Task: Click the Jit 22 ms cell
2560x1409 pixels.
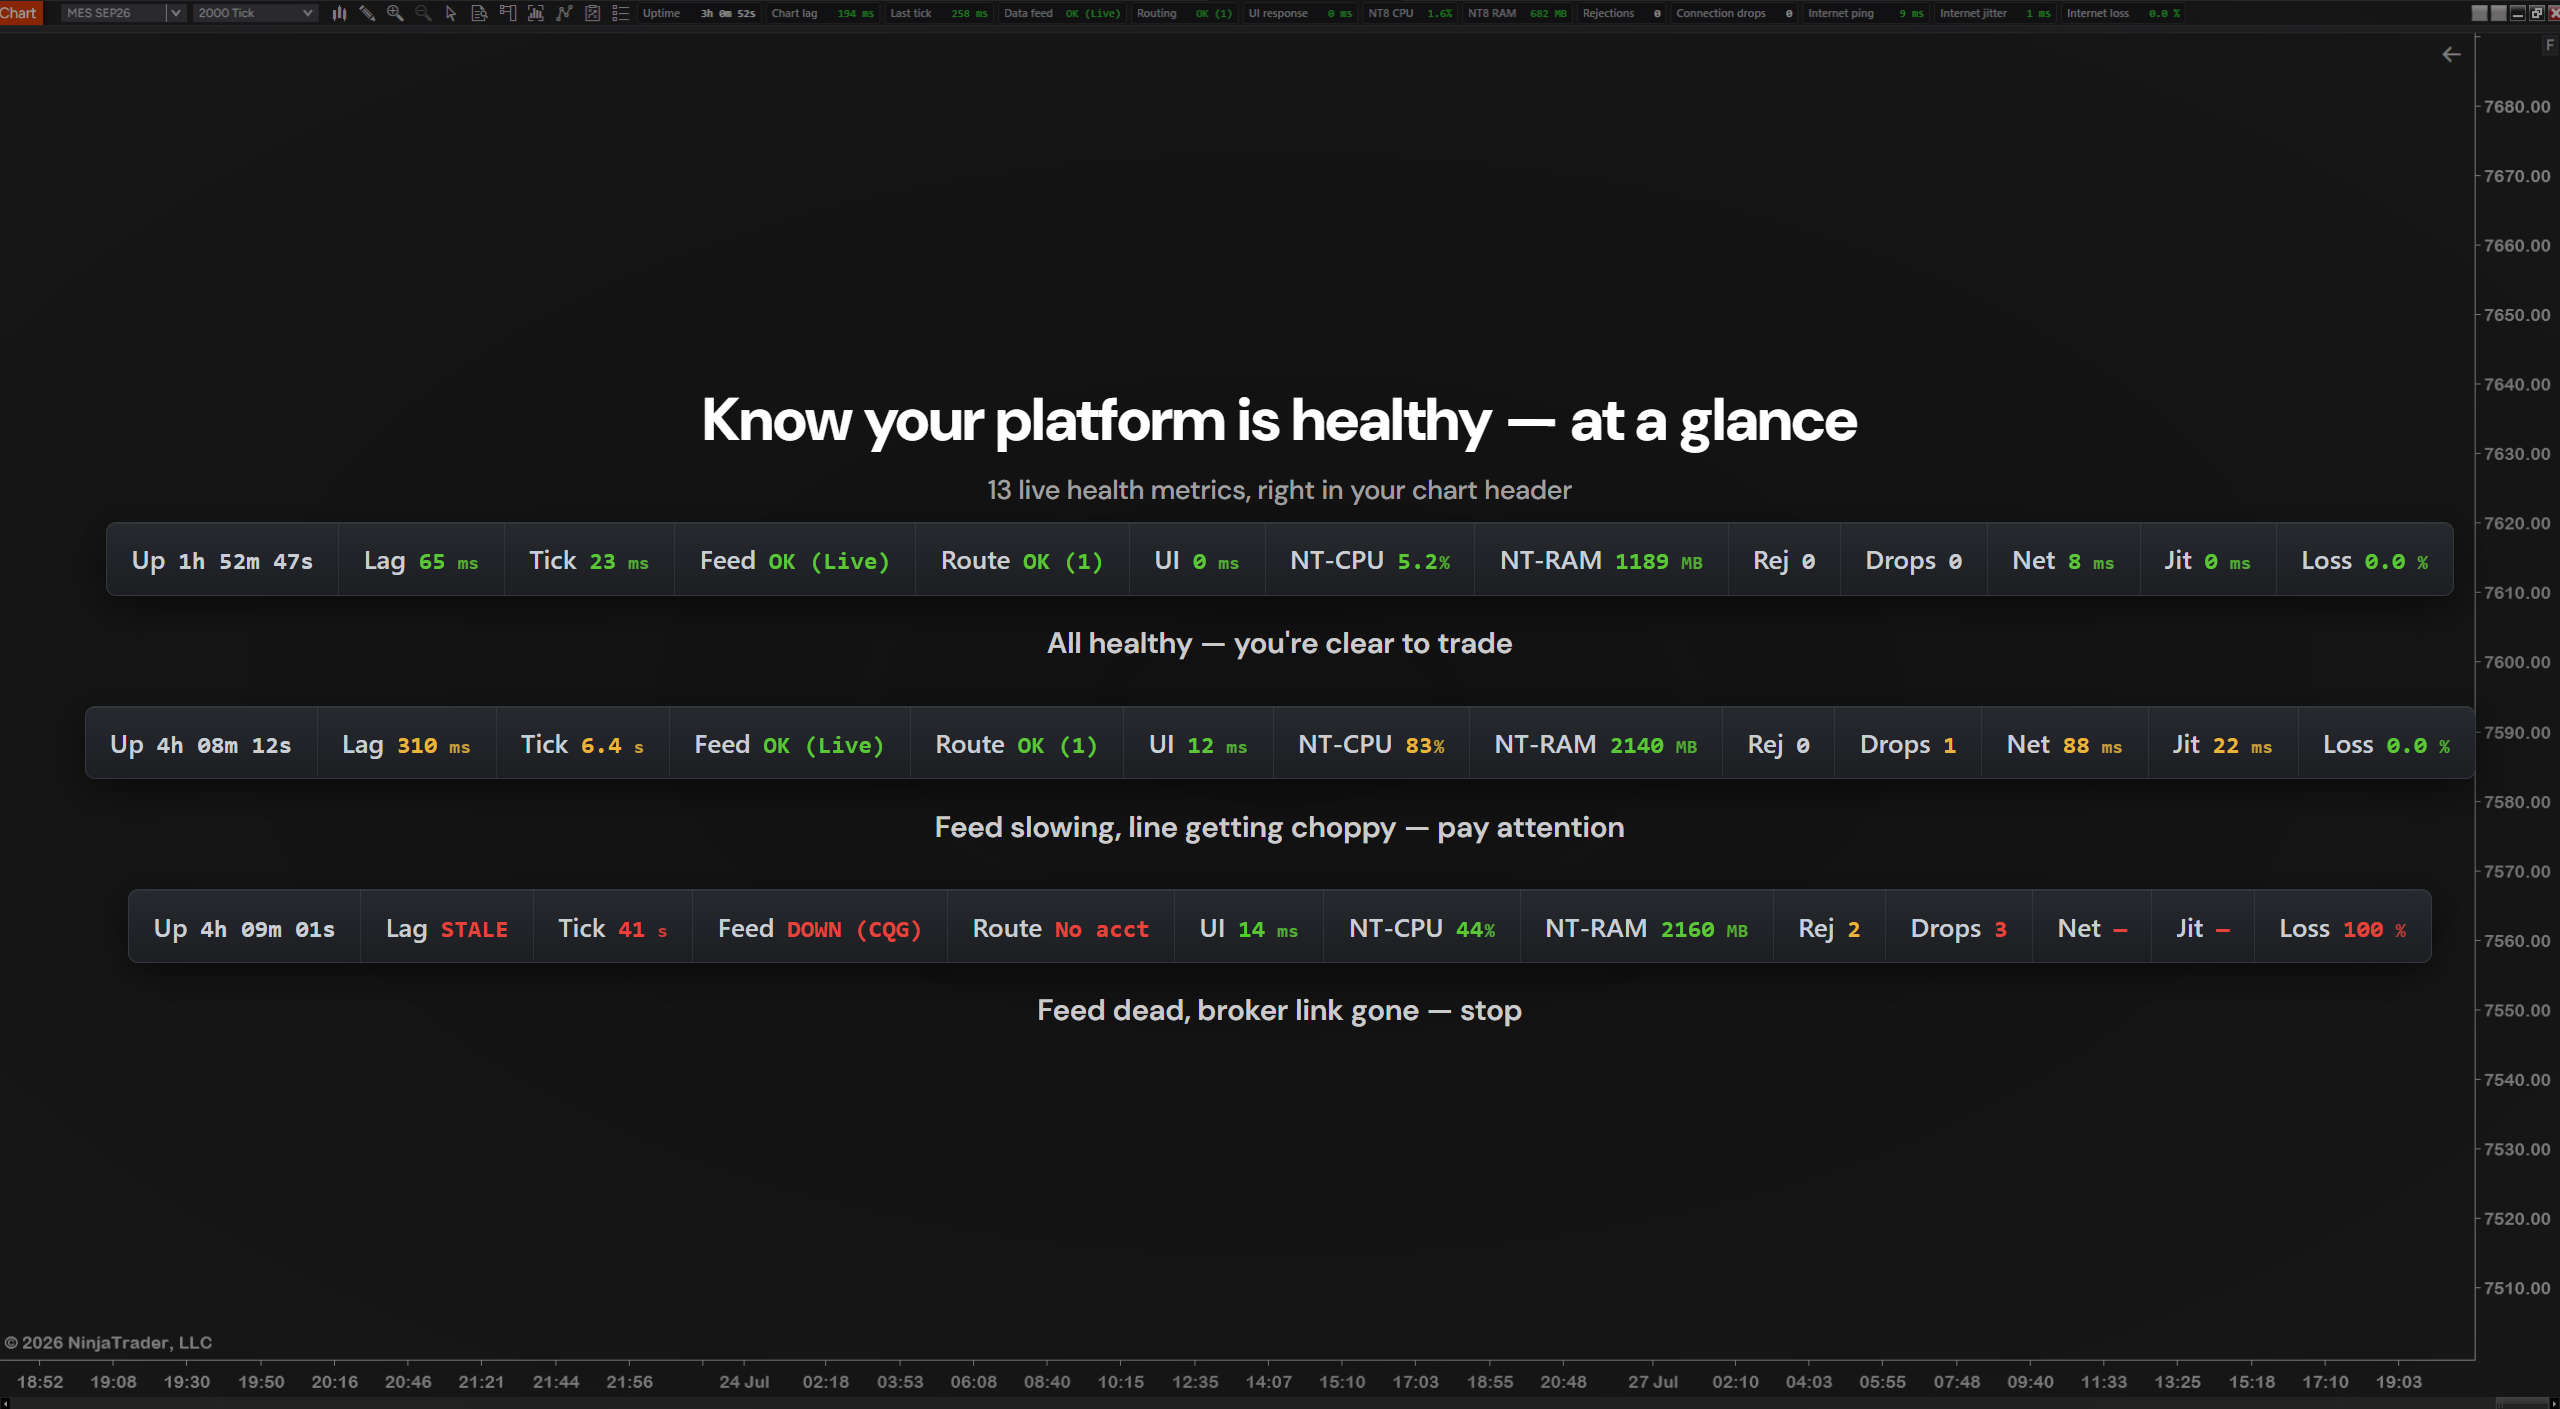Action: 2222,744
